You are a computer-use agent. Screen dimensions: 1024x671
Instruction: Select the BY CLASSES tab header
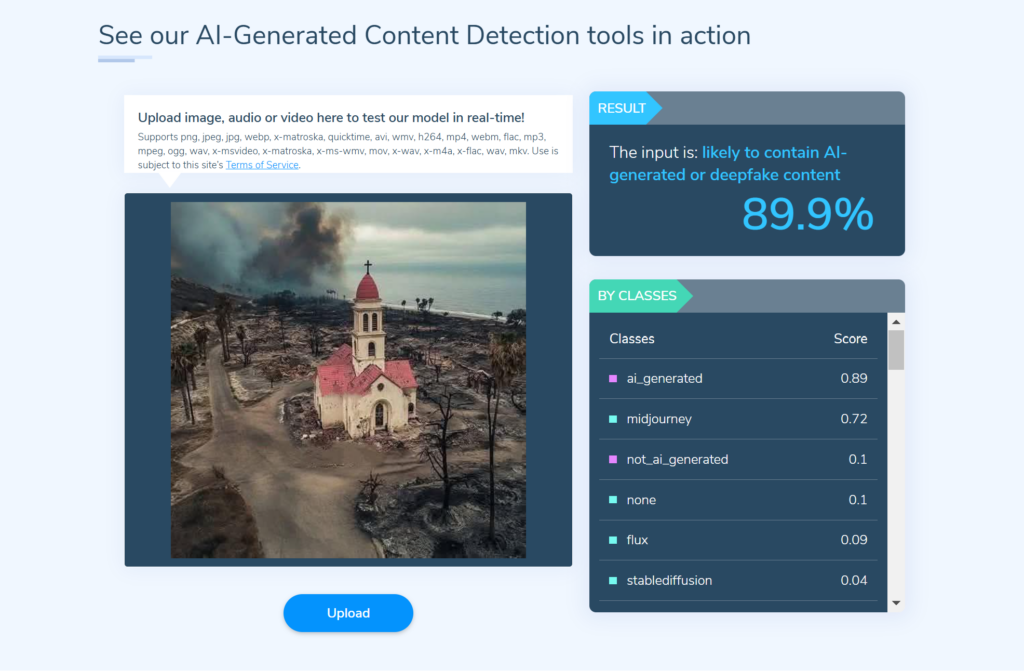coord(640,296)
